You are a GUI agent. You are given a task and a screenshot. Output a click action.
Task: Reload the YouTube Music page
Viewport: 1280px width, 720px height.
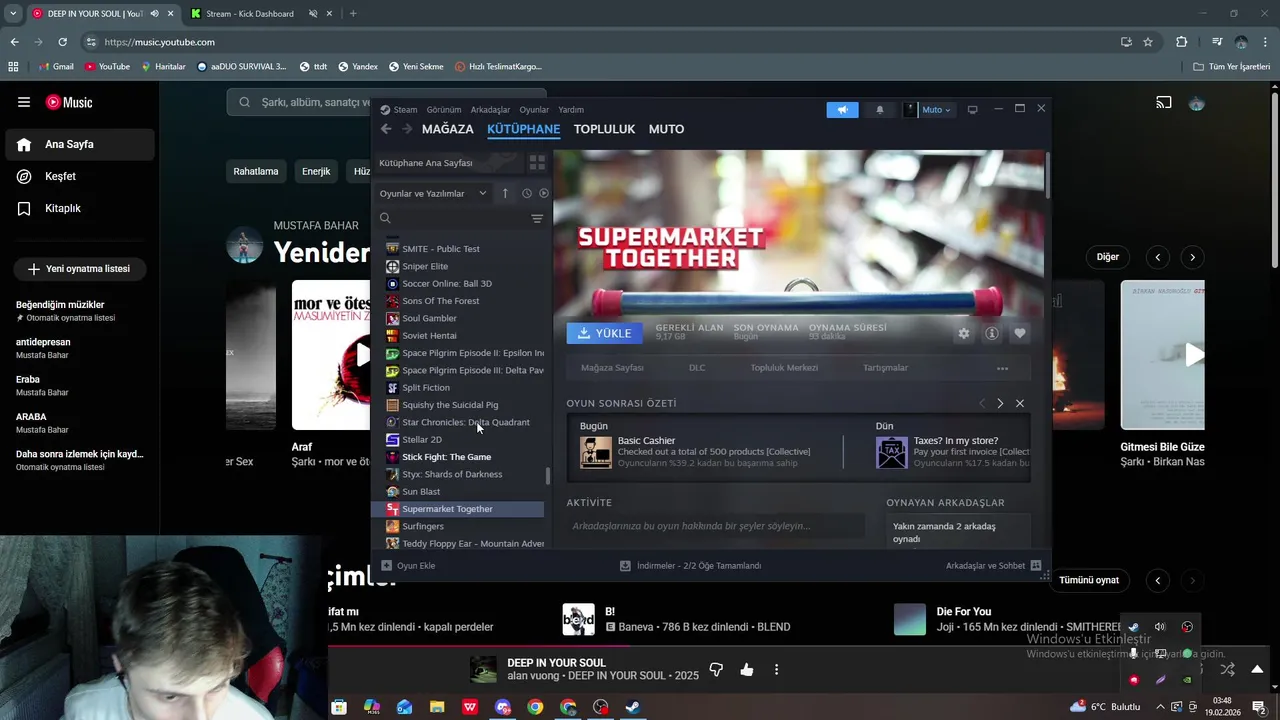tap(62, 42)
